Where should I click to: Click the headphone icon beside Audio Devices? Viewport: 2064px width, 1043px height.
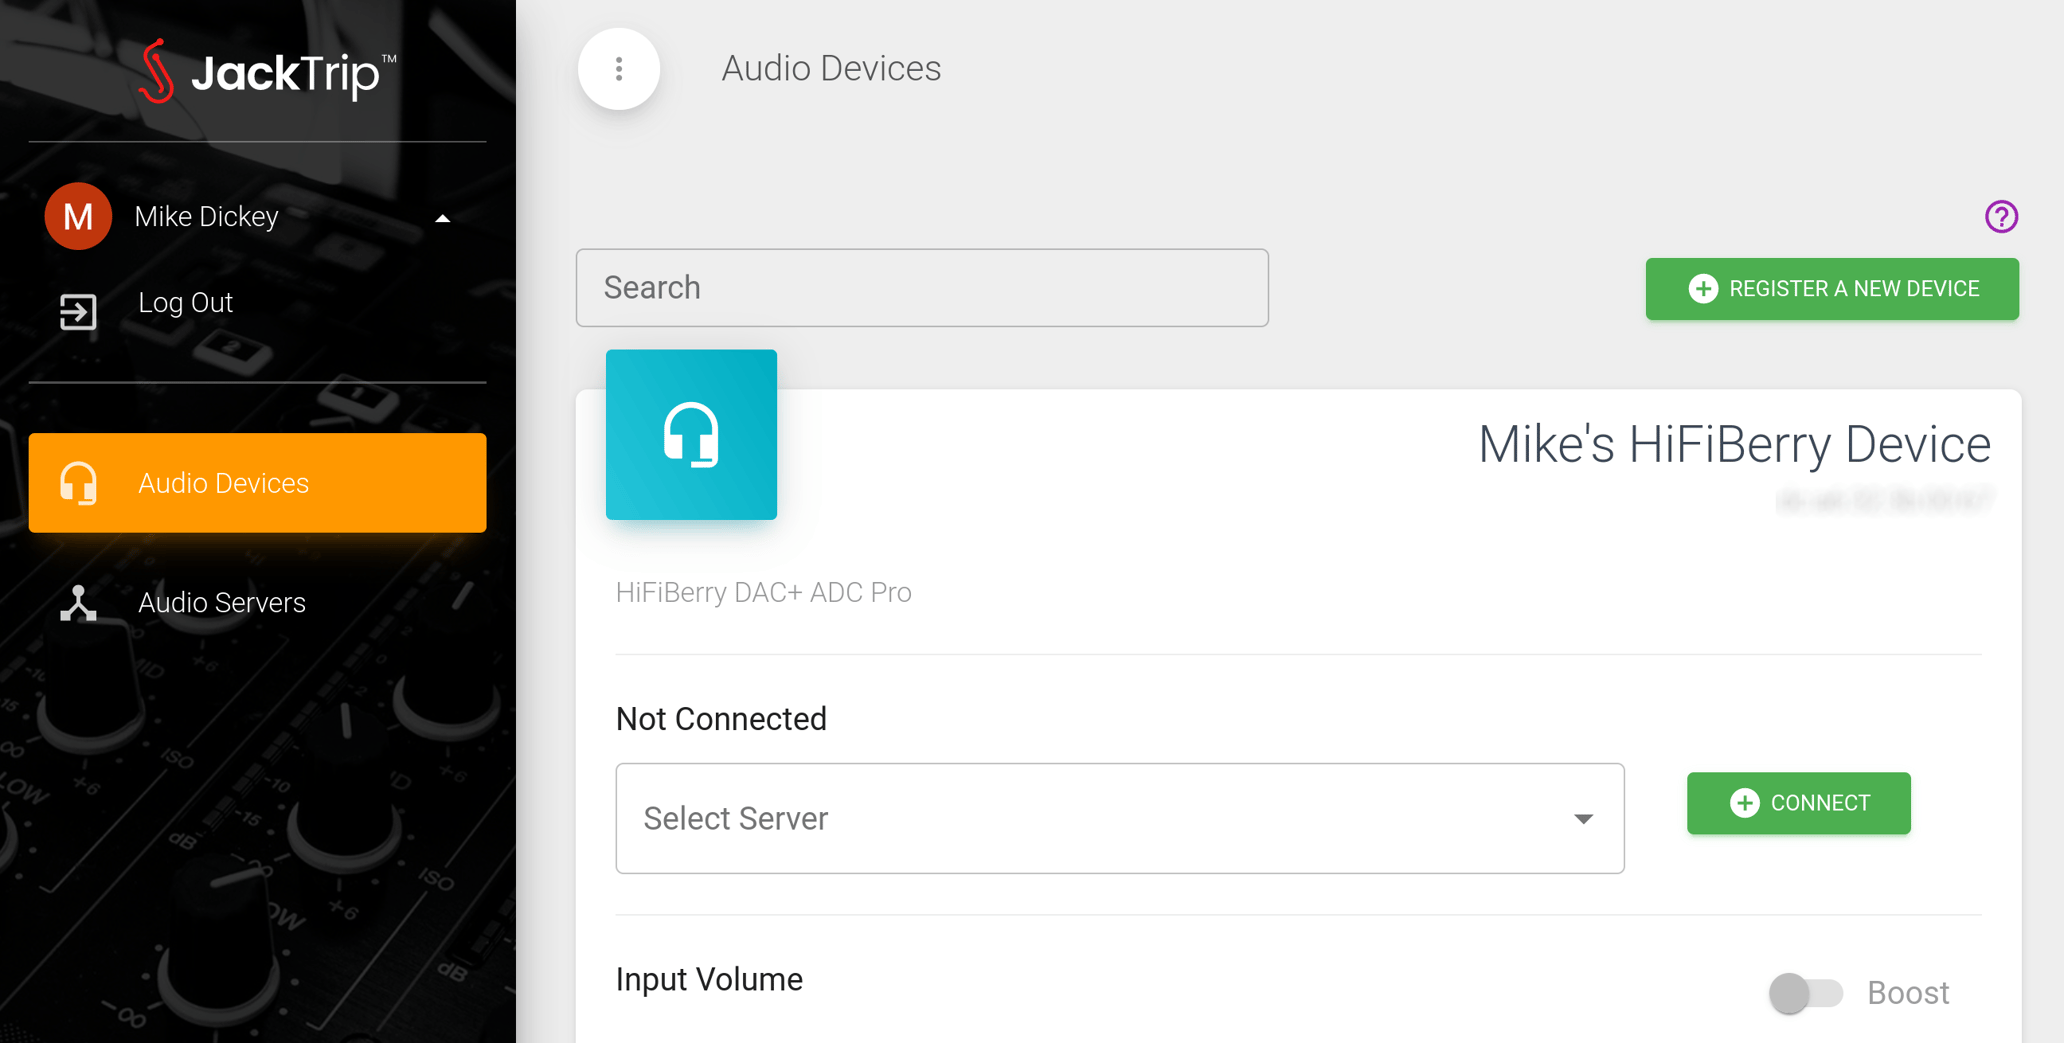[x=78, y=483]
